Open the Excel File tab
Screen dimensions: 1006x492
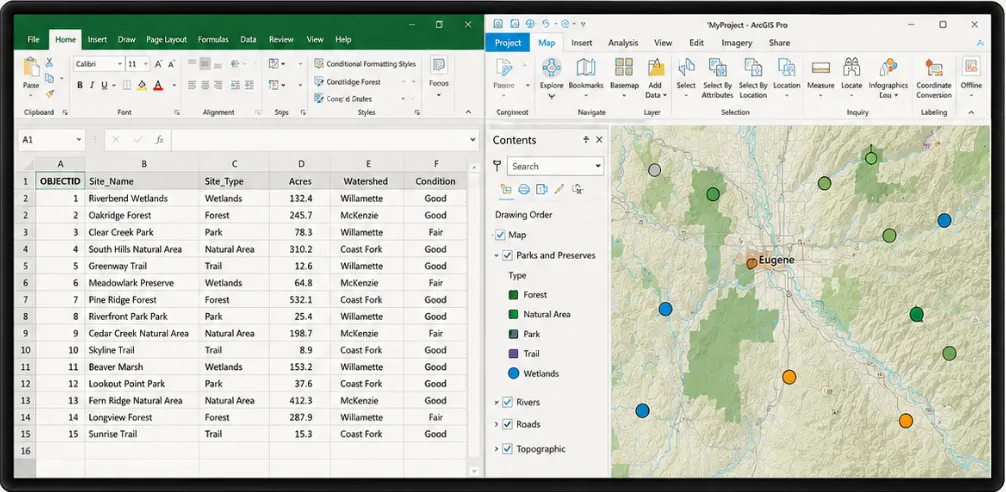click(33, 39)
